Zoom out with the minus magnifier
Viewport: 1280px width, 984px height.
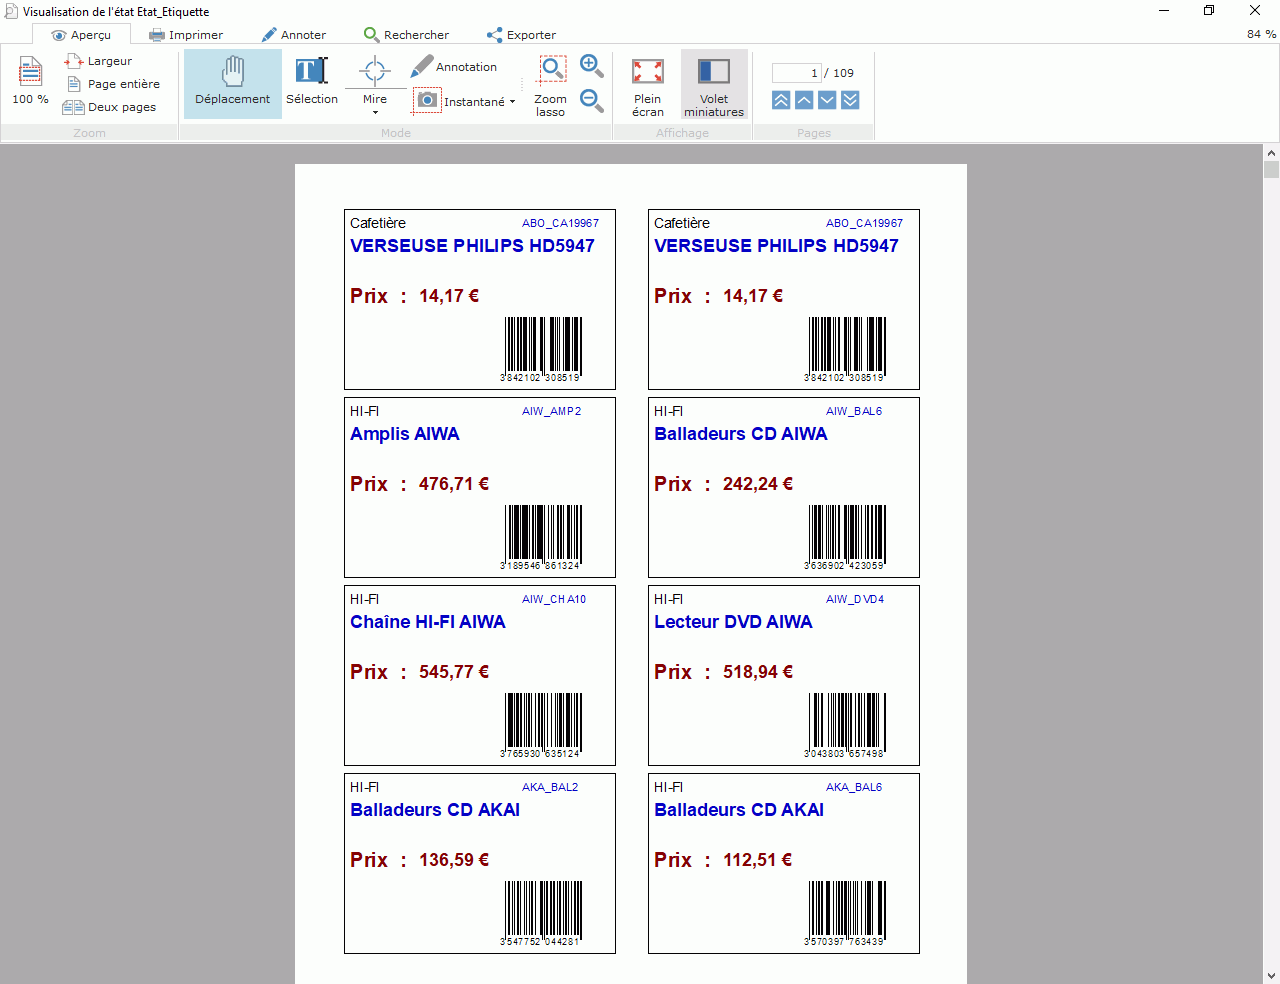click(592, 100)
